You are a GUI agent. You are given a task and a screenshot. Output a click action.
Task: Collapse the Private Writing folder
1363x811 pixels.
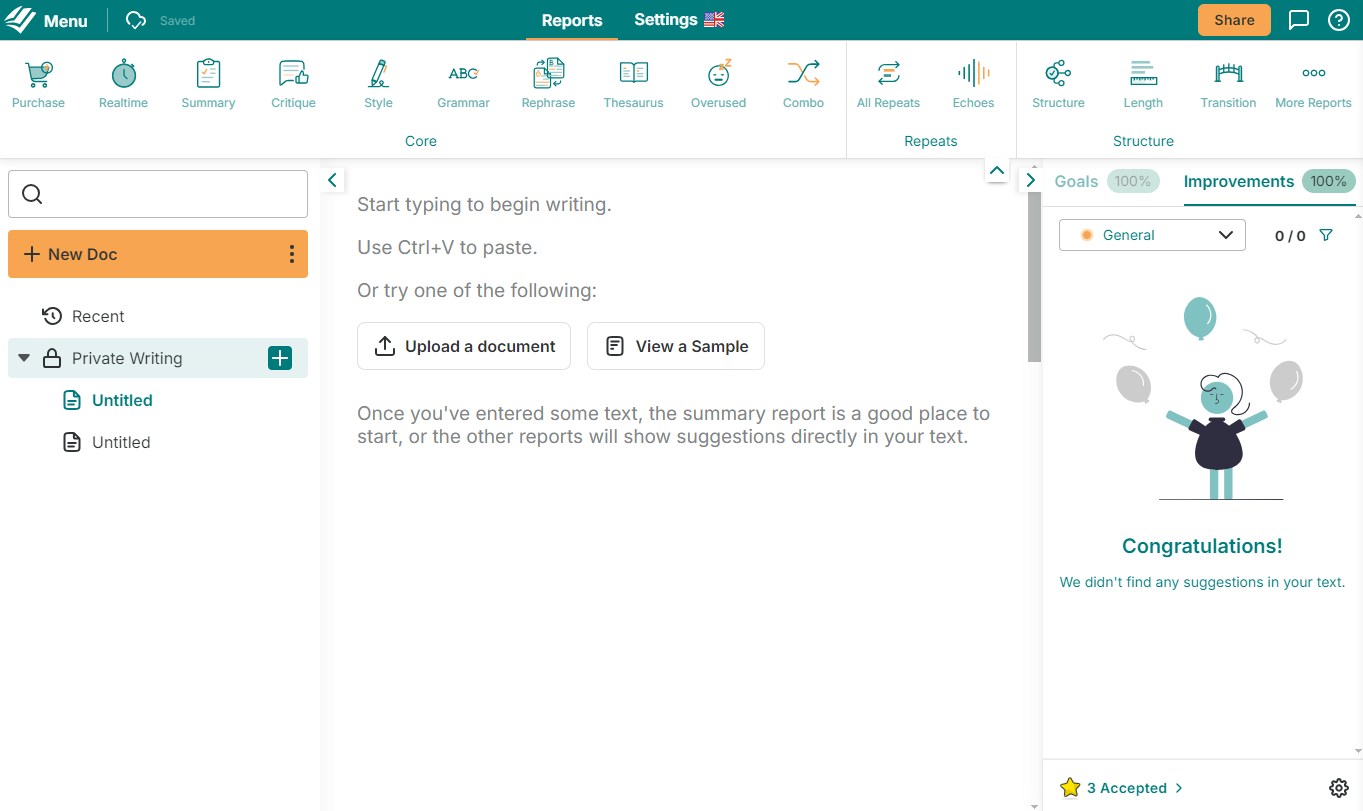click(24, 358)
